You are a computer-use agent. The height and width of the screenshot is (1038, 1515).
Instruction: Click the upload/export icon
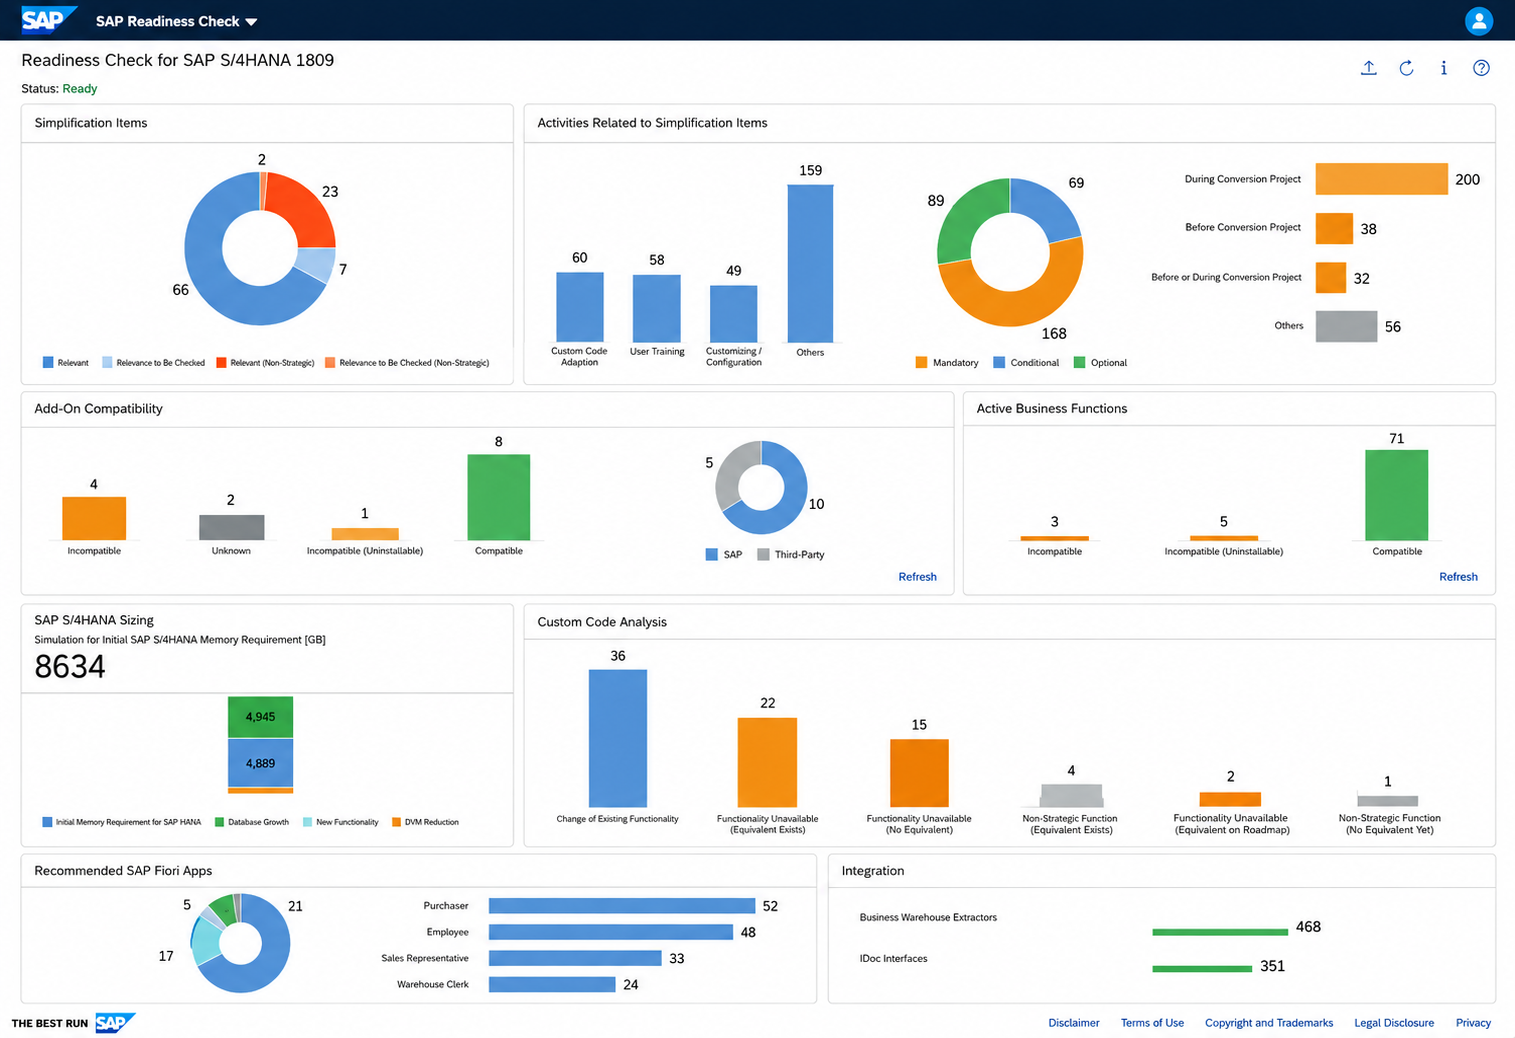point(1368,68)
